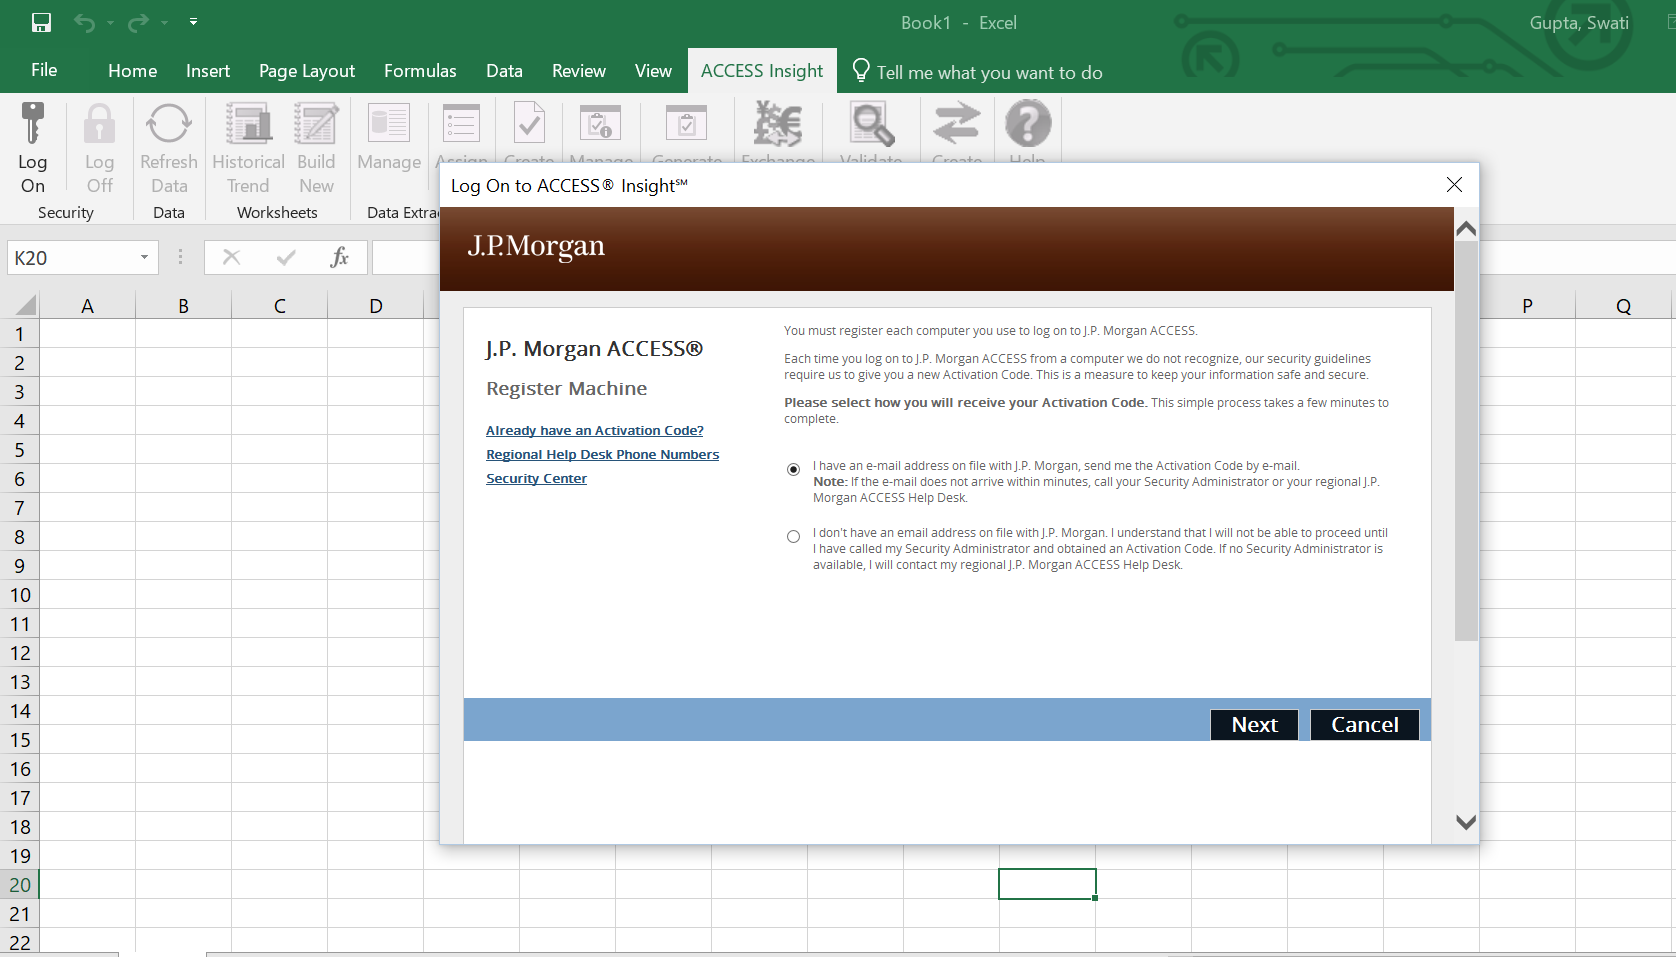Open the Security Center link
The width and height of the screenshot is (1676, 957).
(x=536, y=478)
